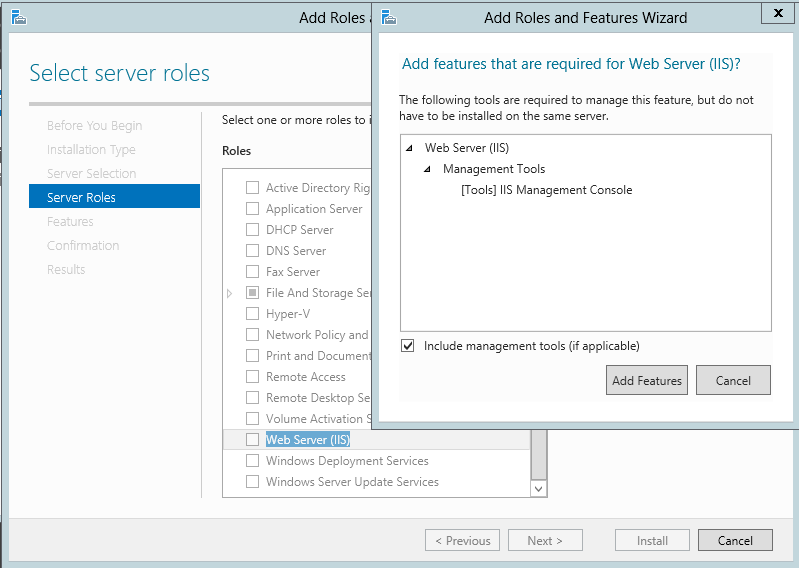Expand the File And Storage Services role
This screenshot has height=568, width=799.
click(229, 293)
